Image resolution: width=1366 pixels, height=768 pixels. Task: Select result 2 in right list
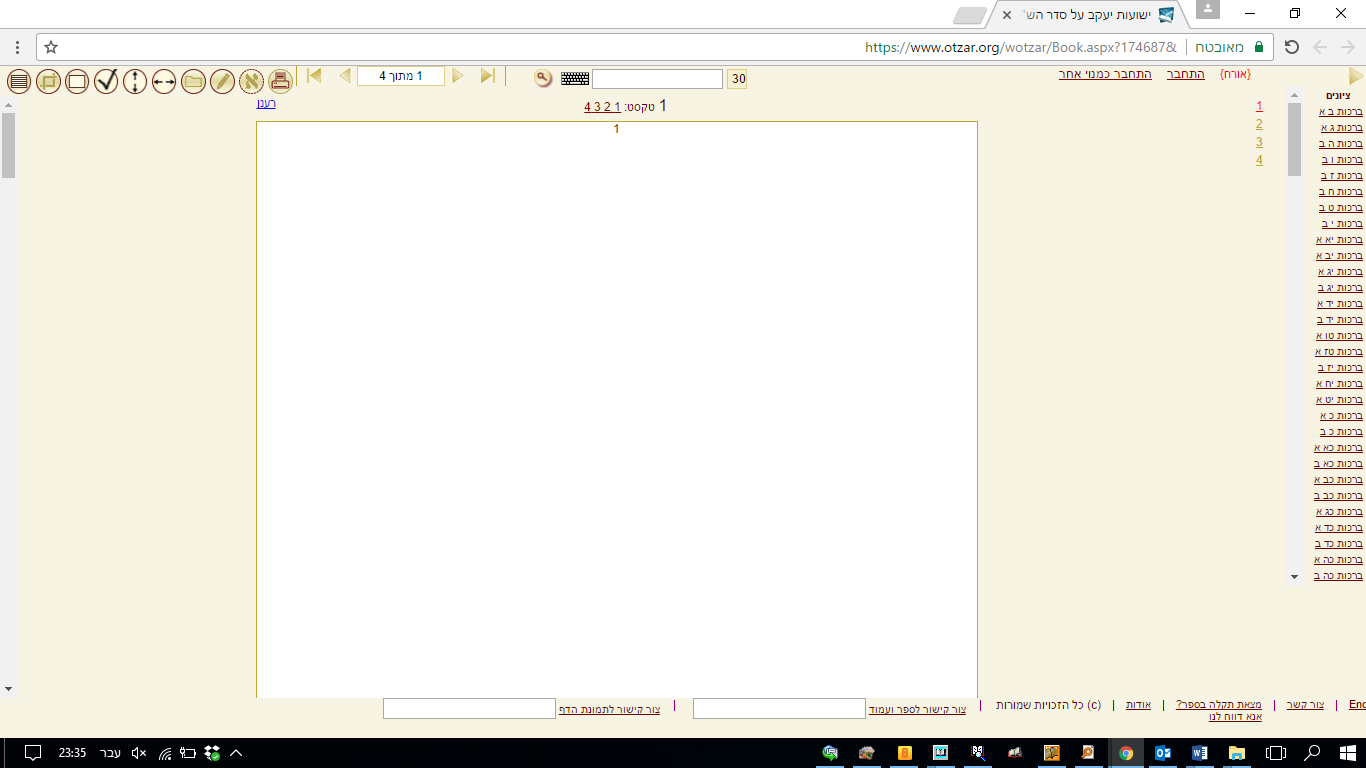1260,124
